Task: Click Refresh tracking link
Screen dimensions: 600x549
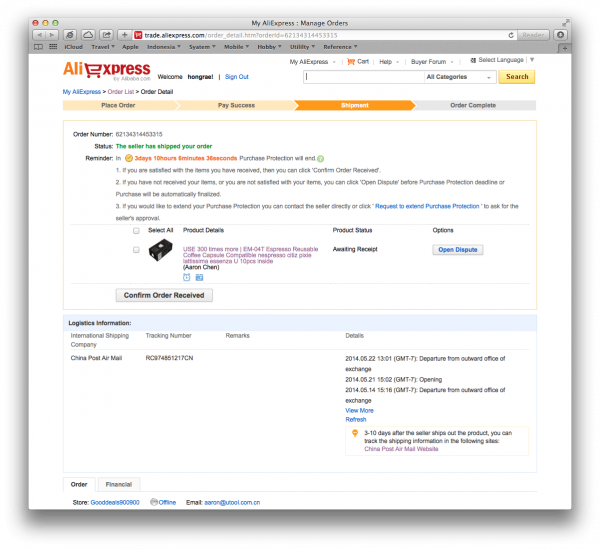Action: (356, 419)
